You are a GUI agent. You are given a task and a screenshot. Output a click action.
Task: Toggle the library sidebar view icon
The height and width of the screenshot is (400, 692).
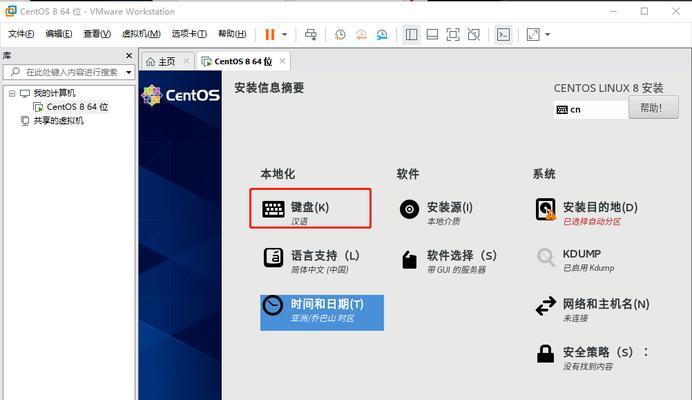click(411, 34)
